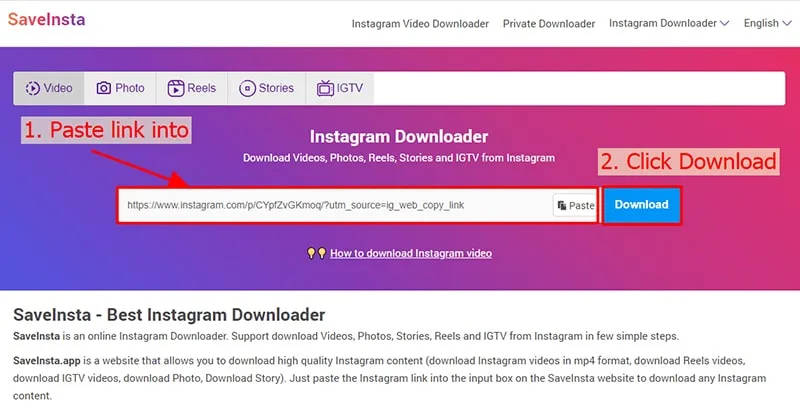Viewport: 800px width, 412px height.
Task: Click the subtitle starting "Download Videos, Photos, Reels"
Action: 399,158
